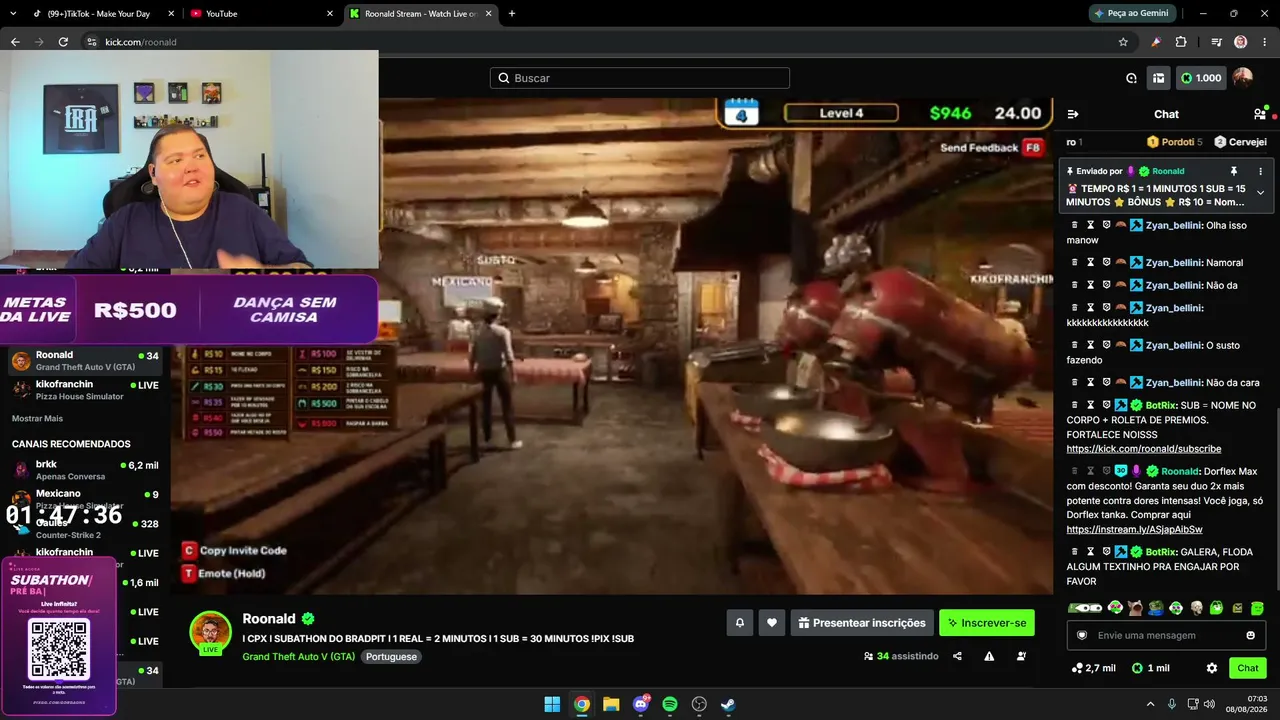Open the Chrome three-dot menu
Image resolution: width=1280 pixels, height=720 pixels.
tap(1264, 42)
